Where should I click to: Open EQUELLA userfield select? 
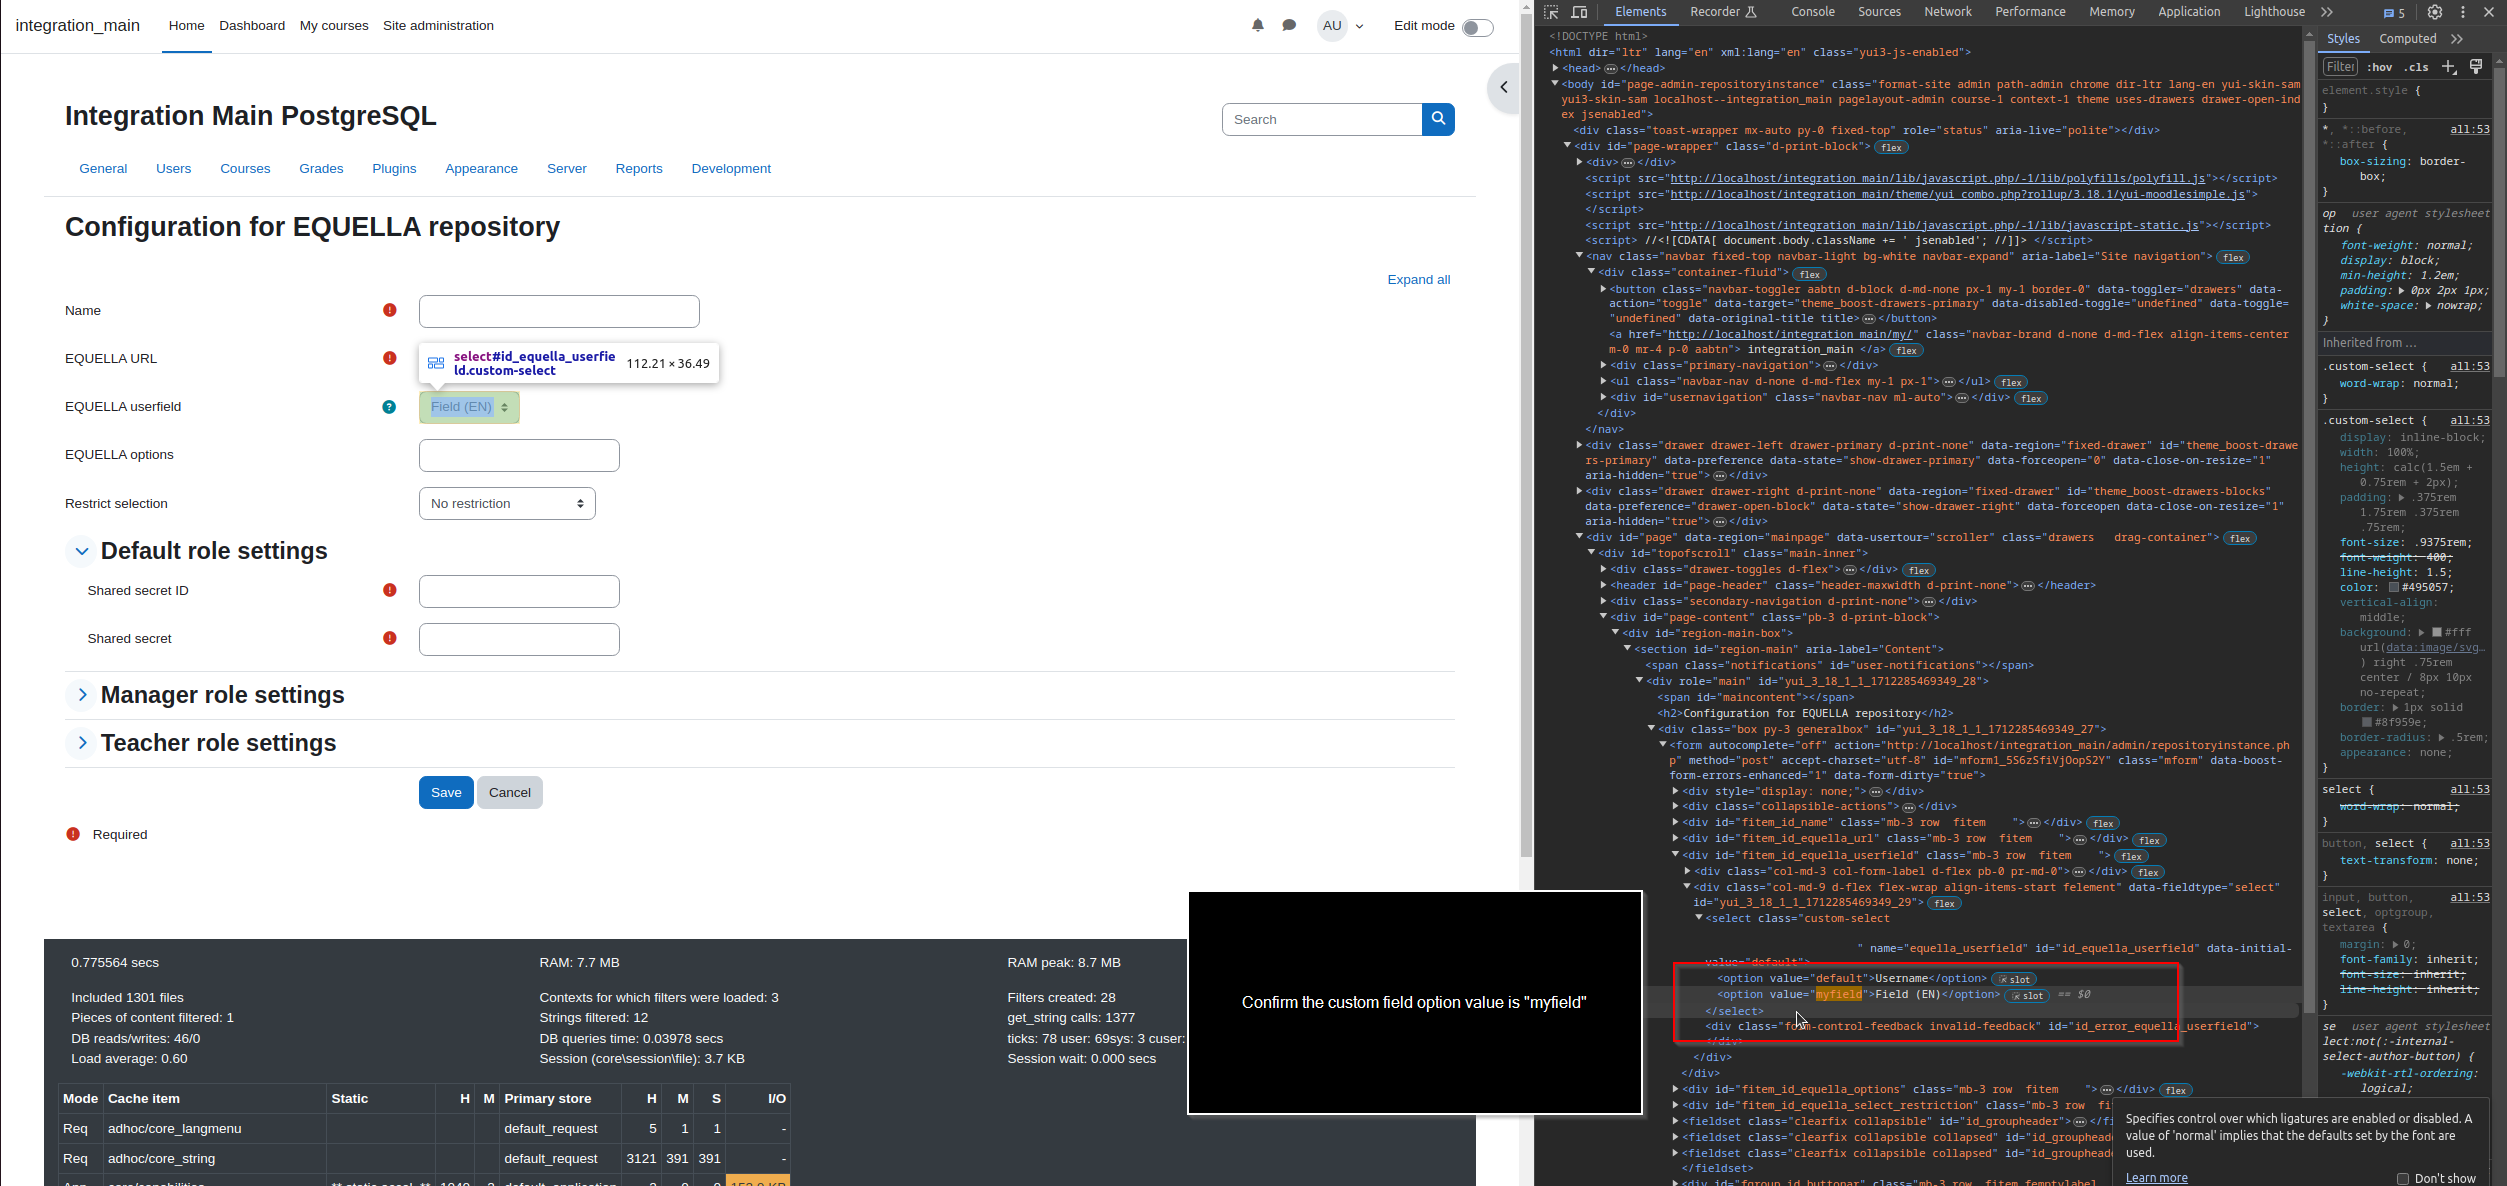coord(469,407)
